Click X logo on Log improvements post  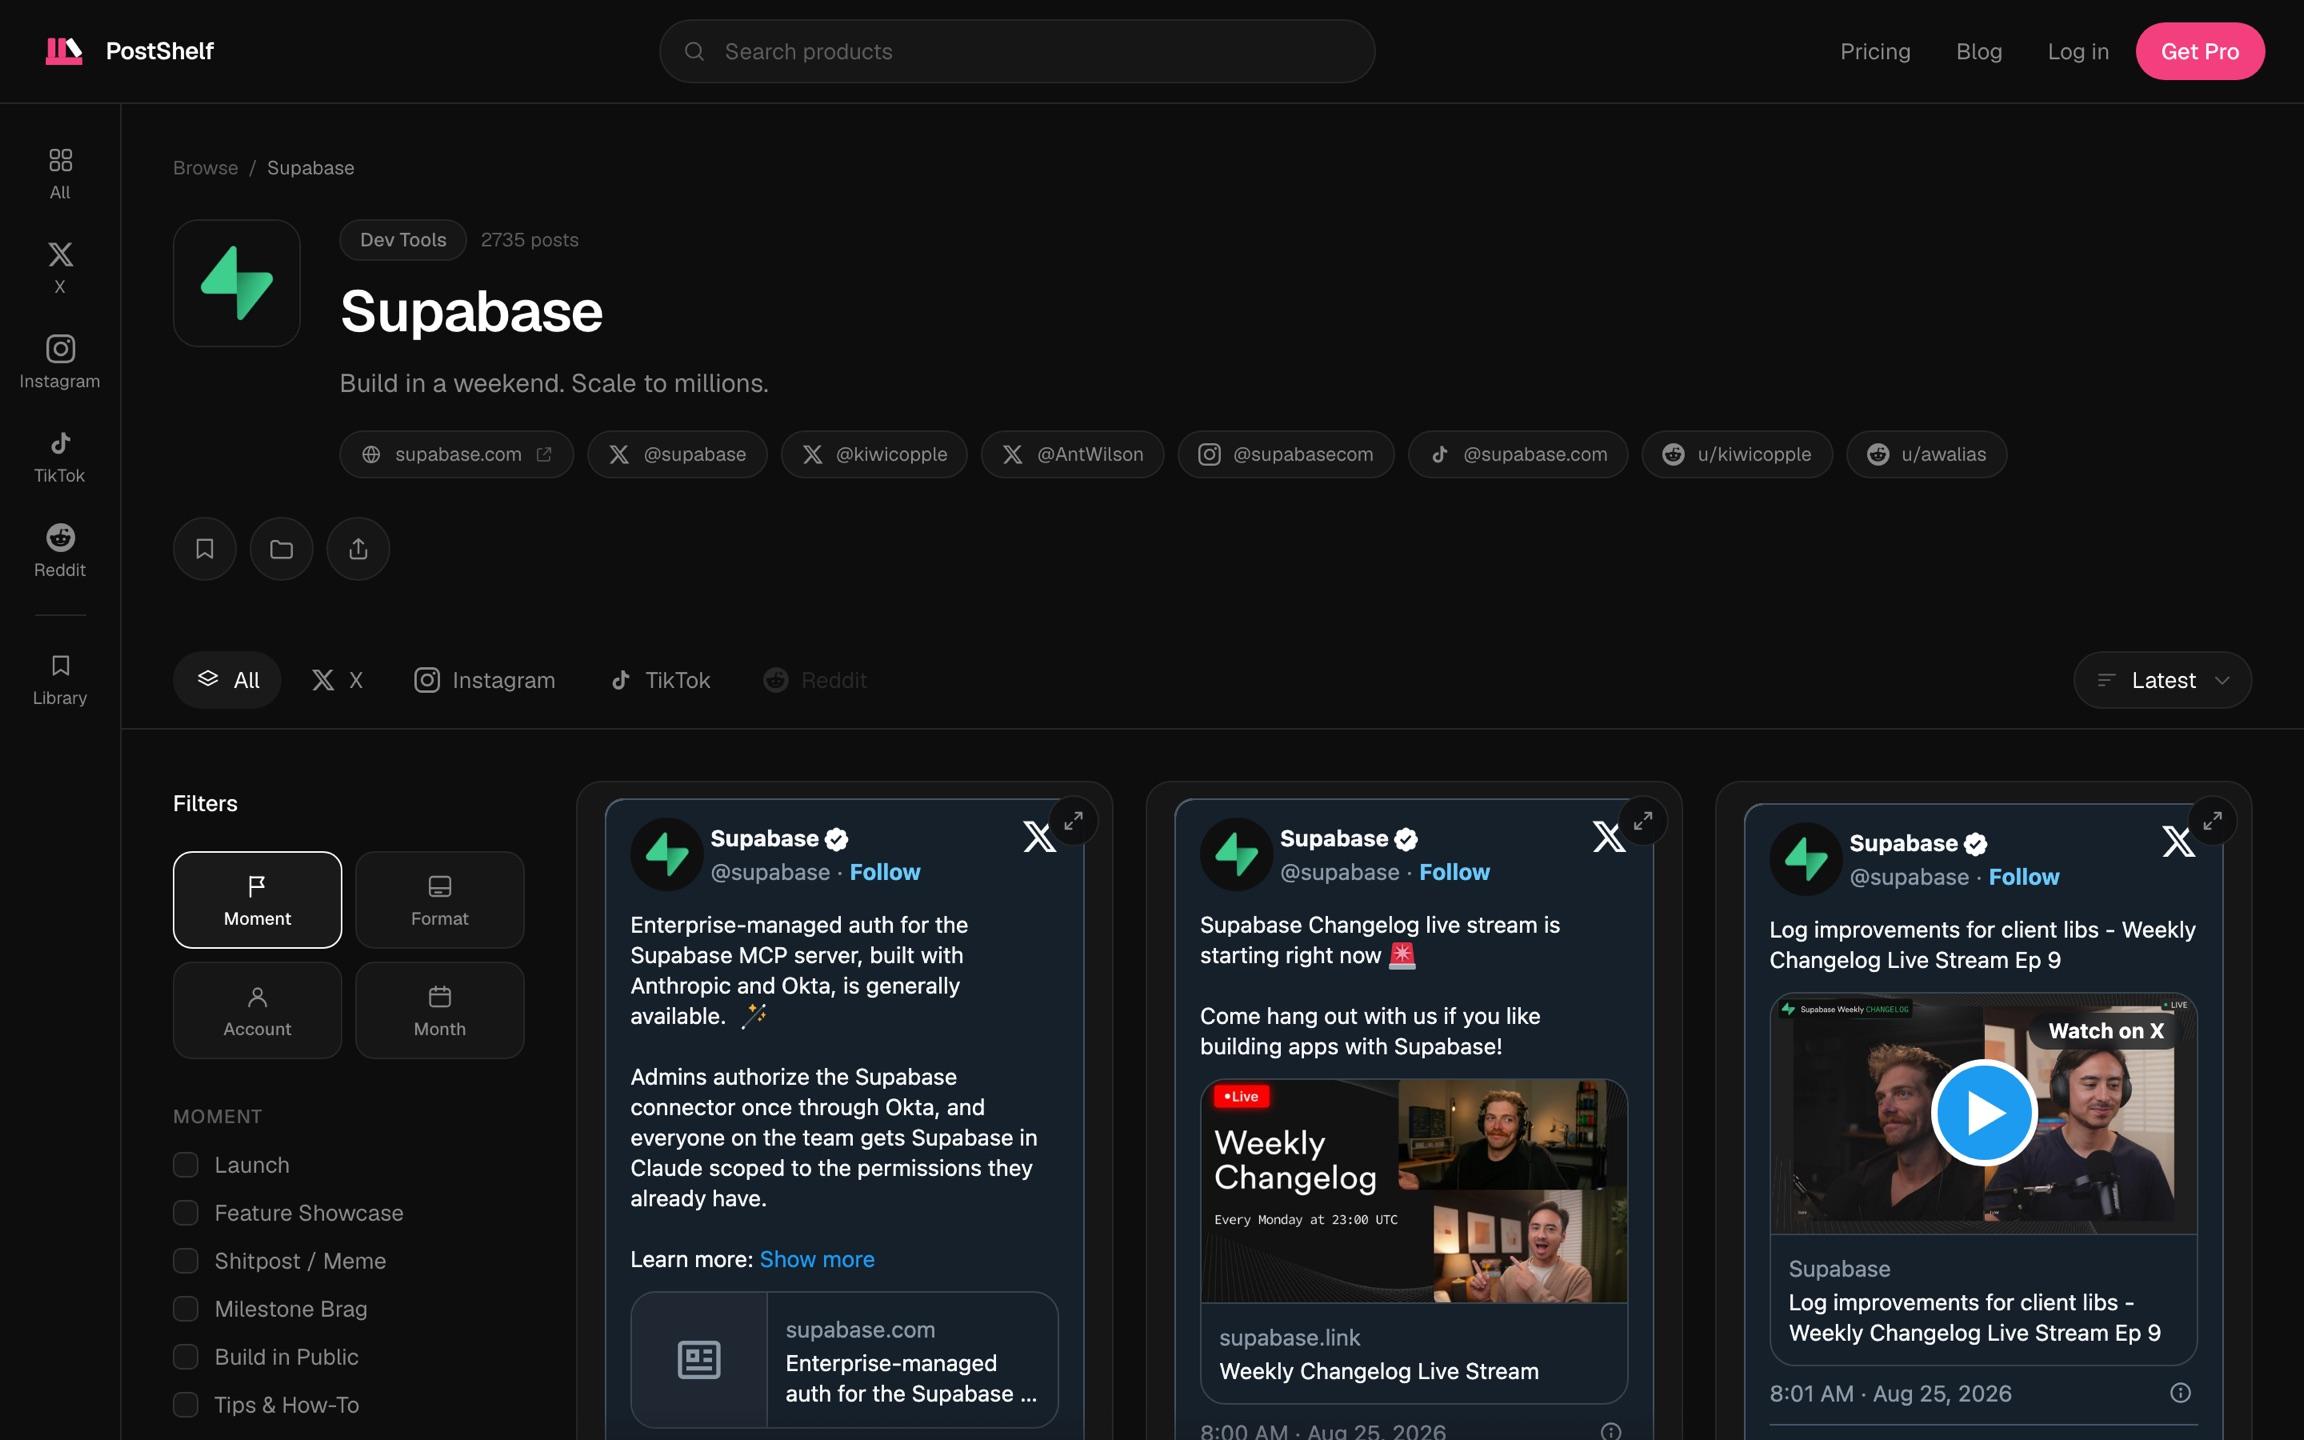(x=2178, y=842)
